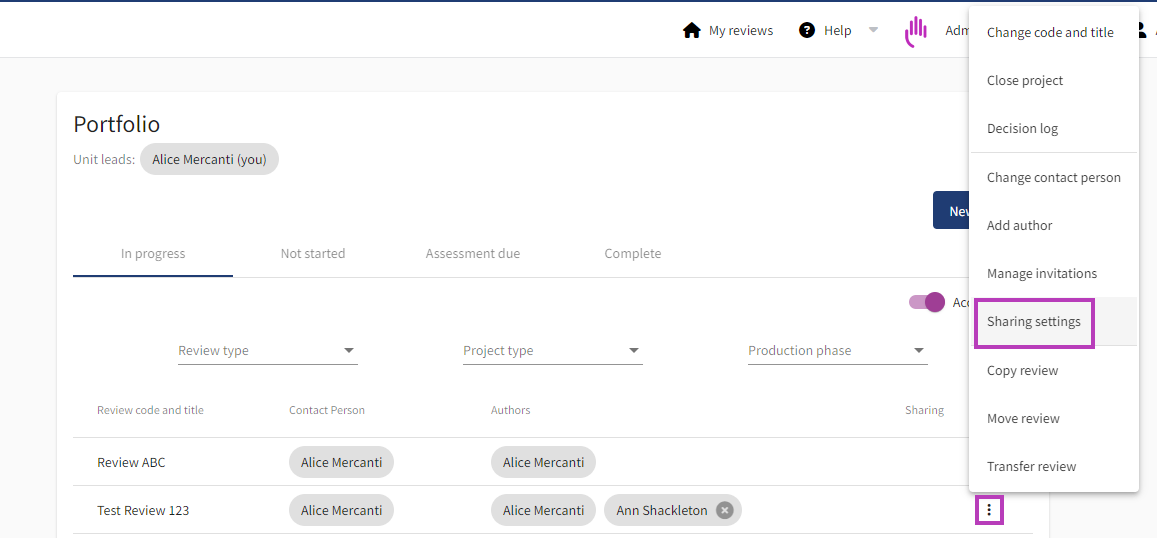This screenshot has width=1157, height=538.
Task: Select Sharing settings from the menu
Action: tap(1034, 322)
